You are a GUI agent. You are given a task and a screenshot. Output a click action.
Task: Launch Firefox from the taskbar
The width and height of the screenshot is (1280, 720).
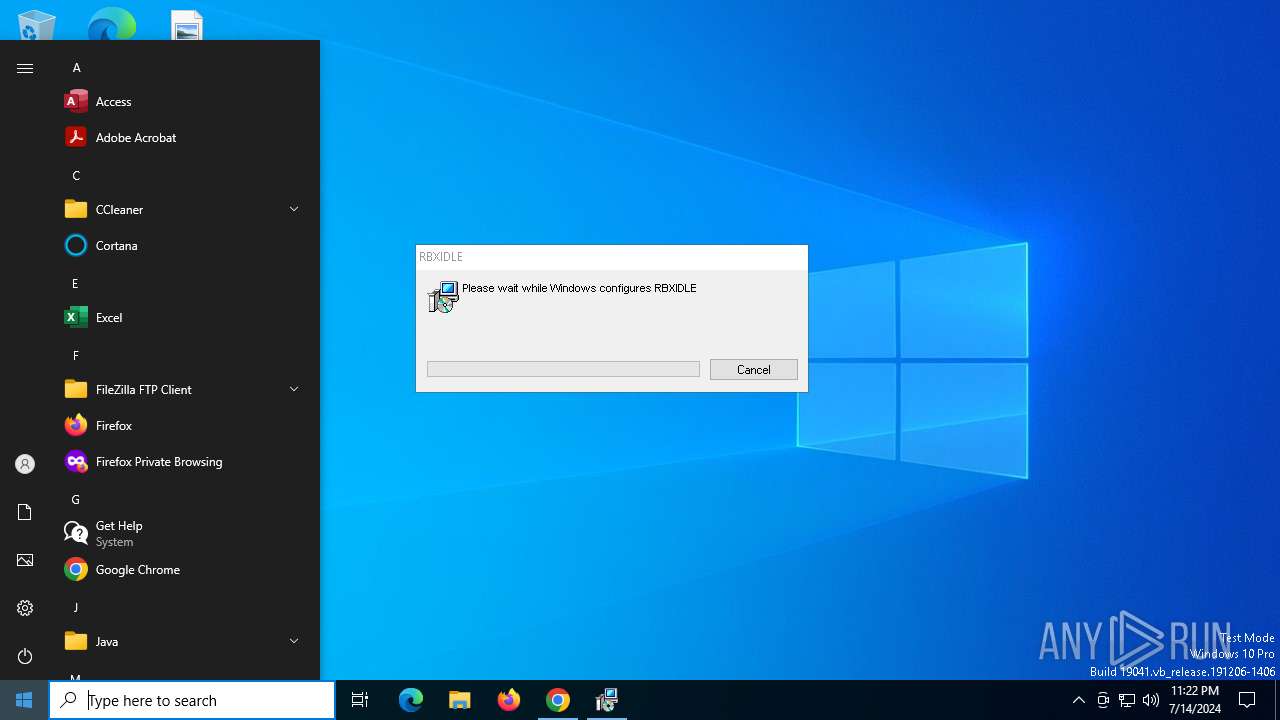pos(509,700)
